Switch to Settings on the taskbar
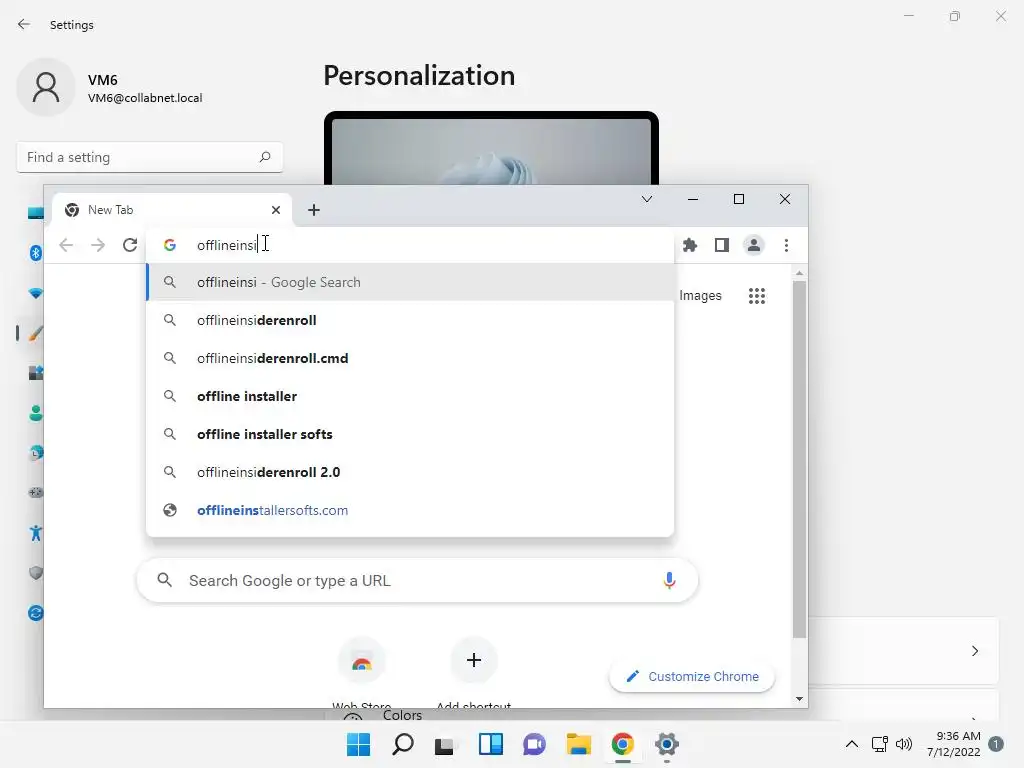Screen dimensions: 1024x768 point(667,744)
